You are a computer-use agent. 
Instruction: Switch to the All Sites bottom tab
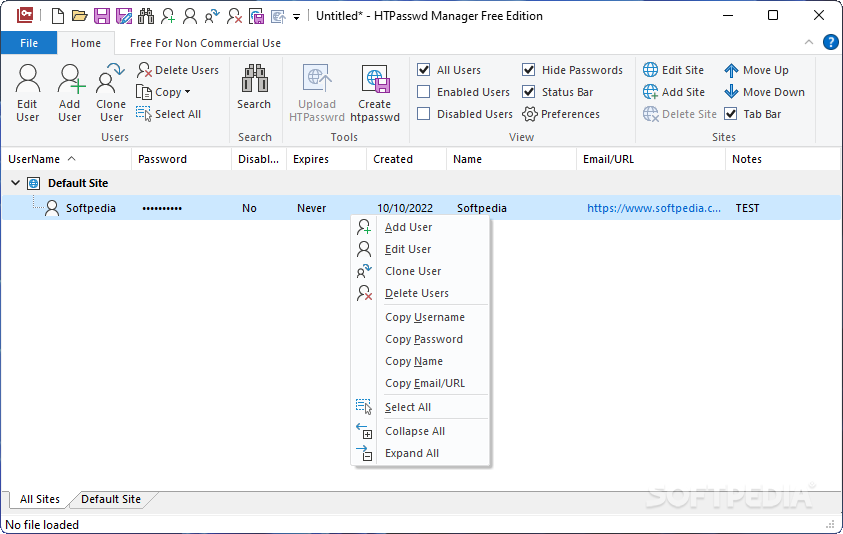pos(40,499)
